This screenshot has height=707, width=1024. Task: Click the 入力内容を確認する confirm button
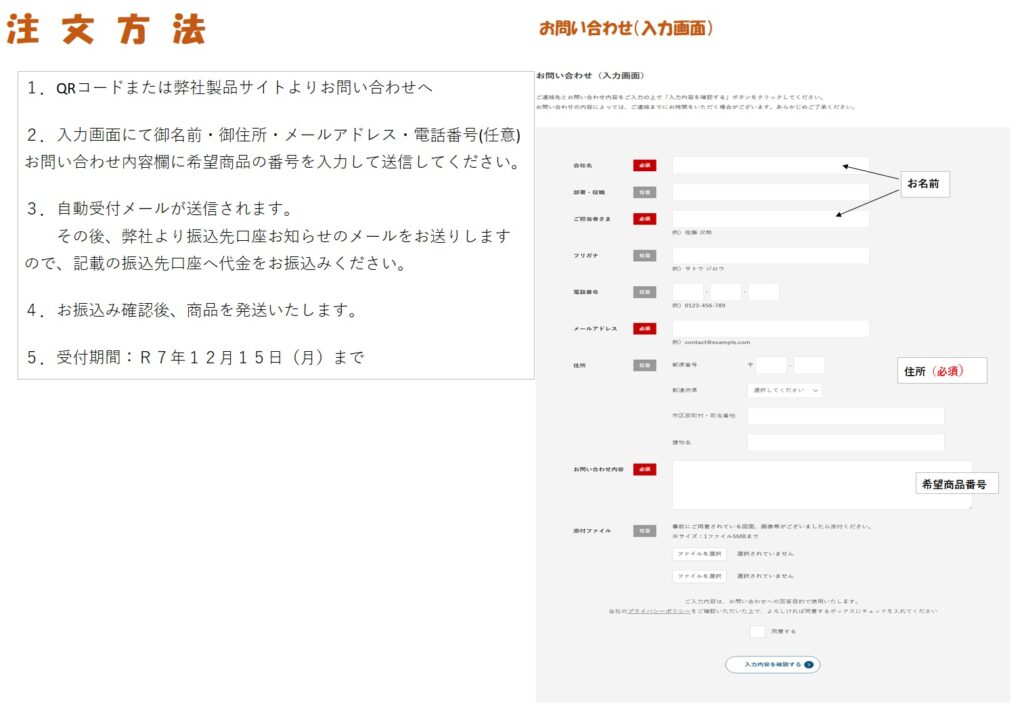click(772, 664)
